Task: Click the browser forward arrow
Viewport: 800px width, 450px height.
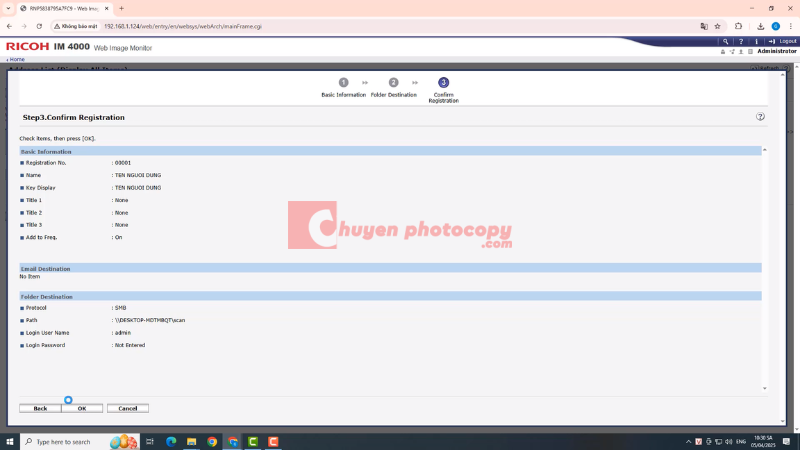Action: (24, 27)
